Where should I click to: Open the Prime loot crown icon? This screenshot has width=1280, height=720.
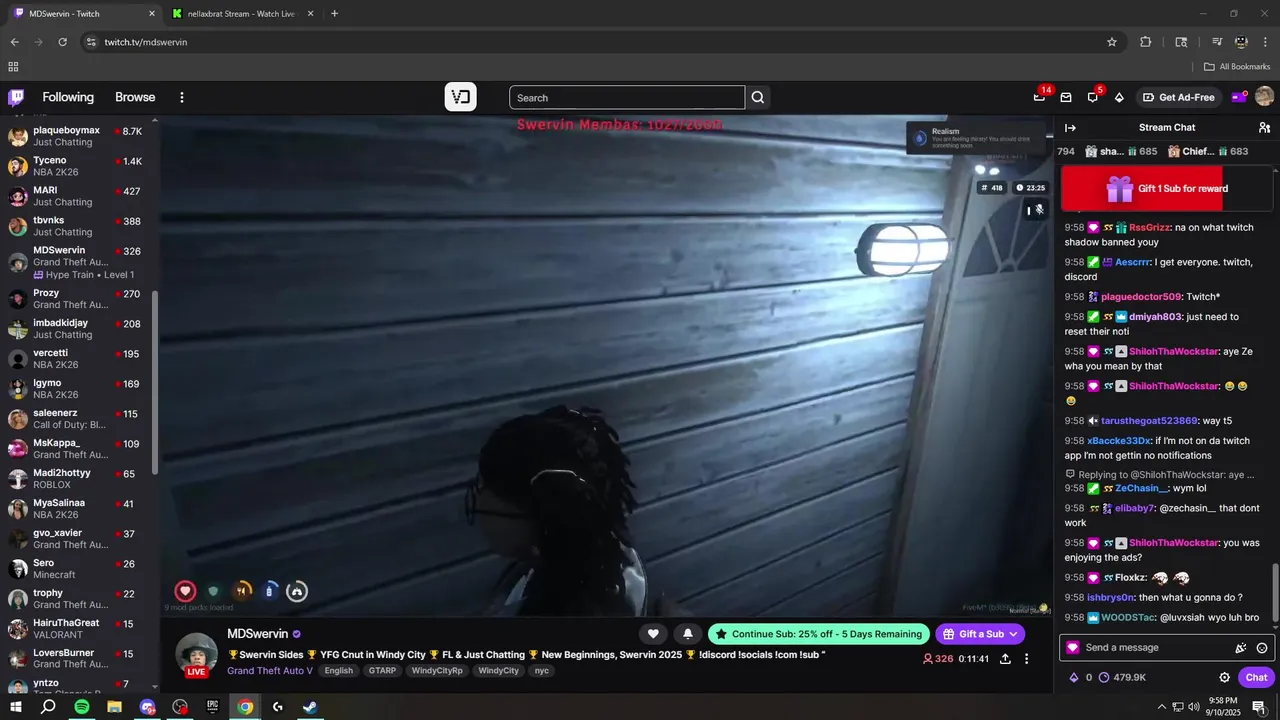[x=1039, y=97]
